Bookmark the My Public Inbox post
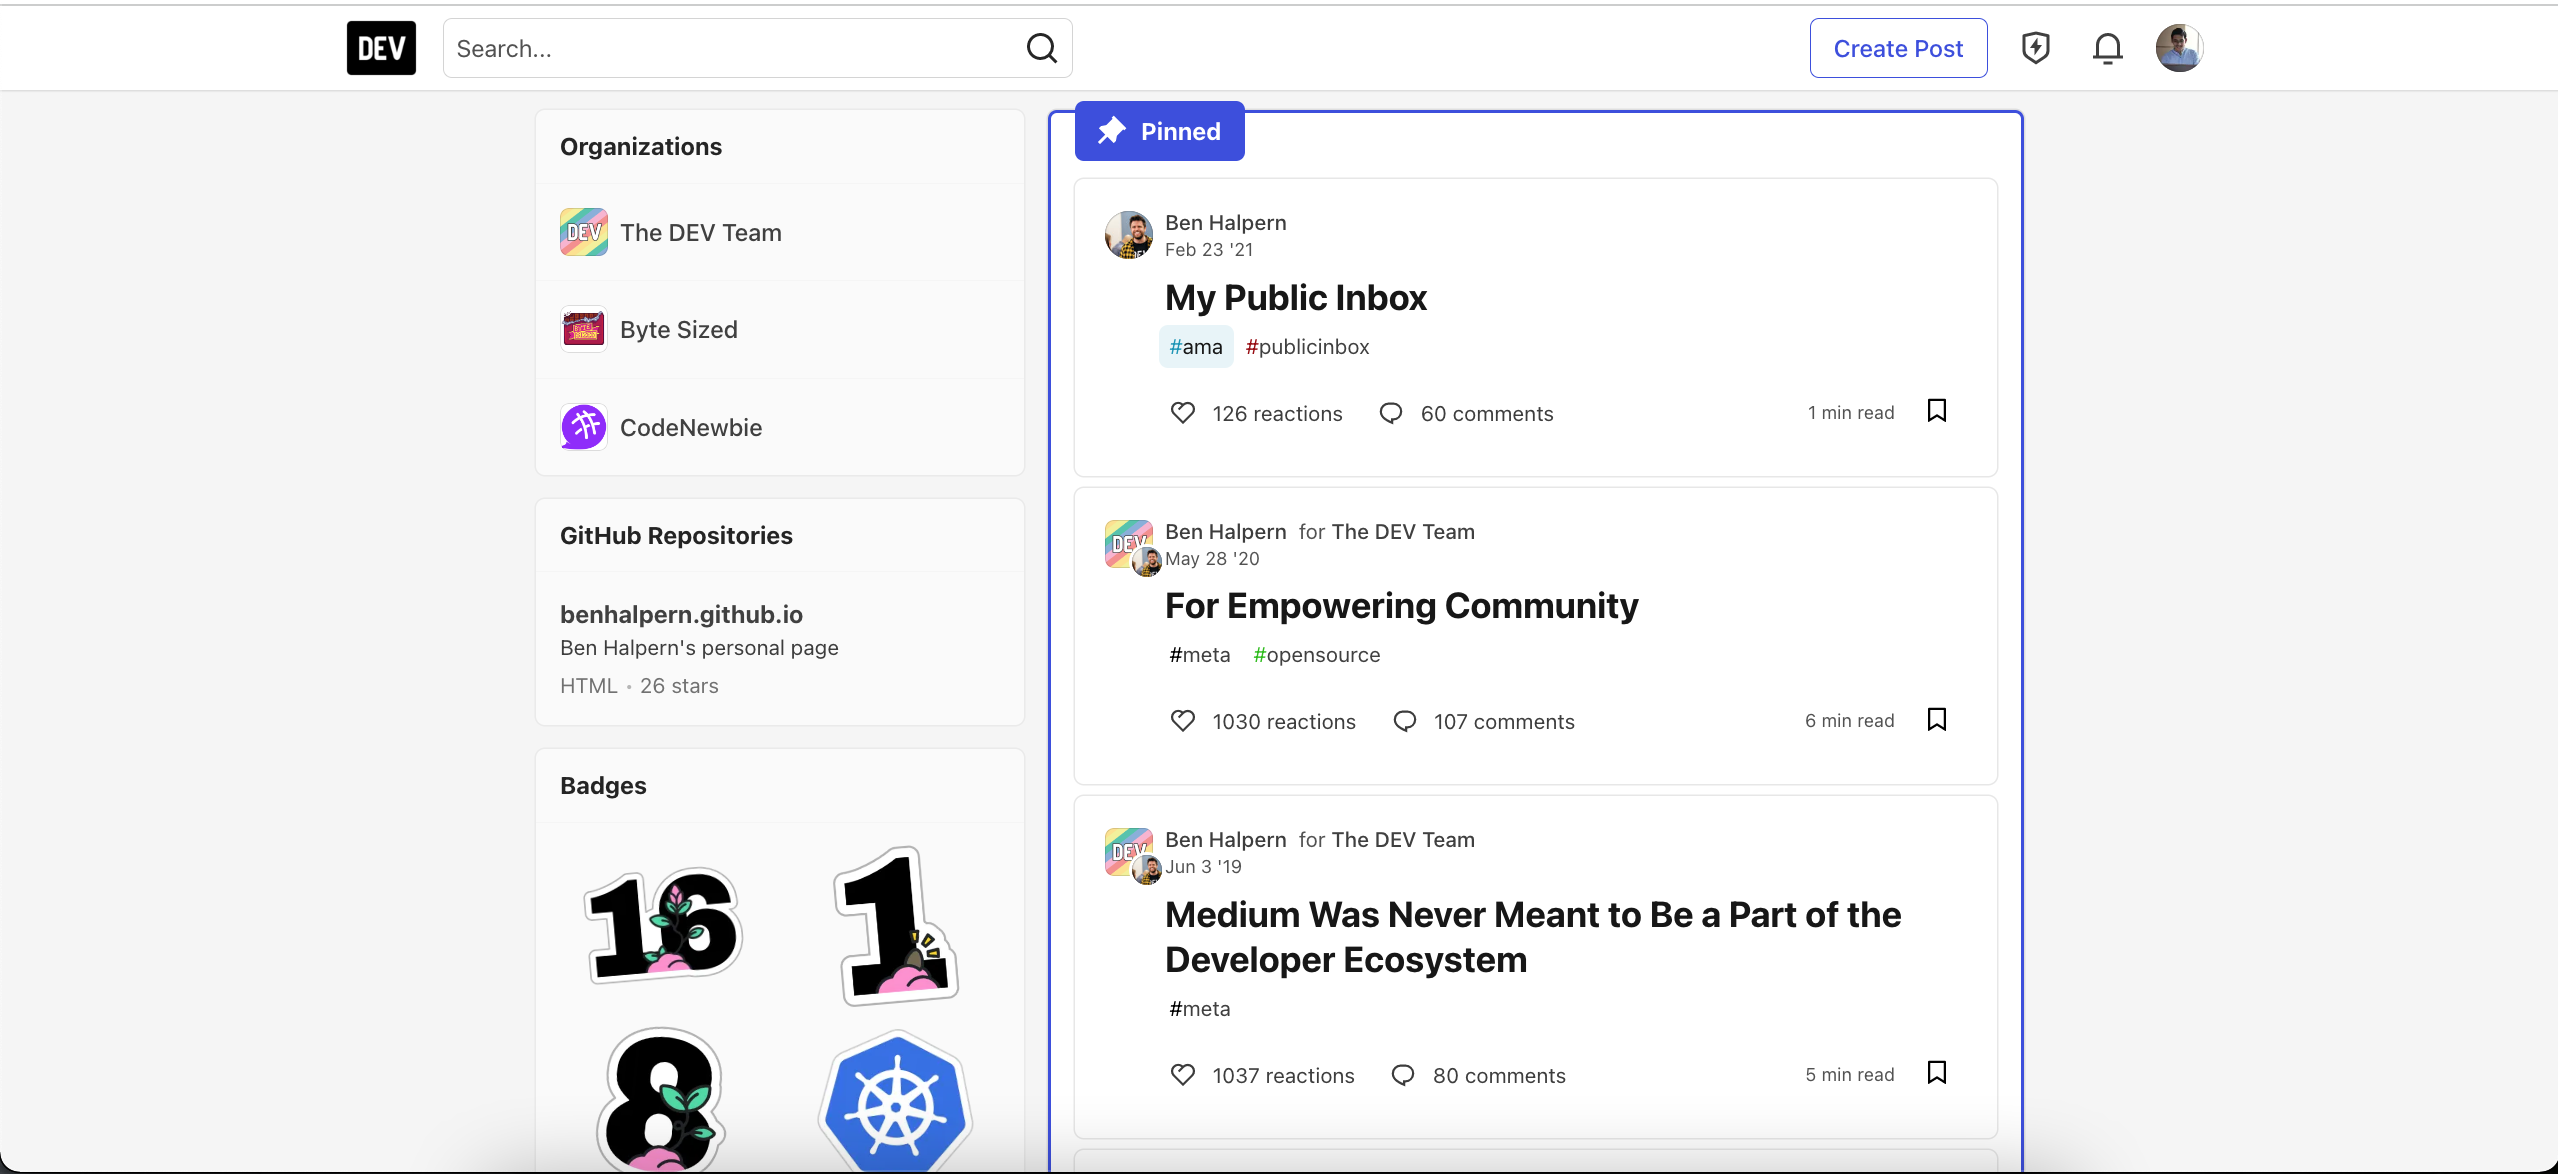 pos(1936,411)
